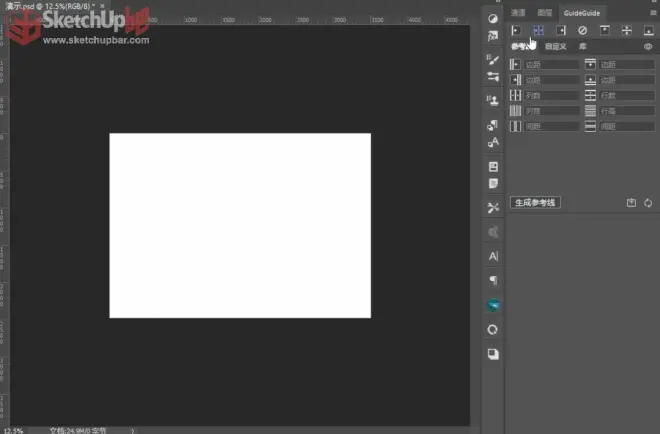
Task: Open the Paragraph panel icon
Action: click(493, 280)
